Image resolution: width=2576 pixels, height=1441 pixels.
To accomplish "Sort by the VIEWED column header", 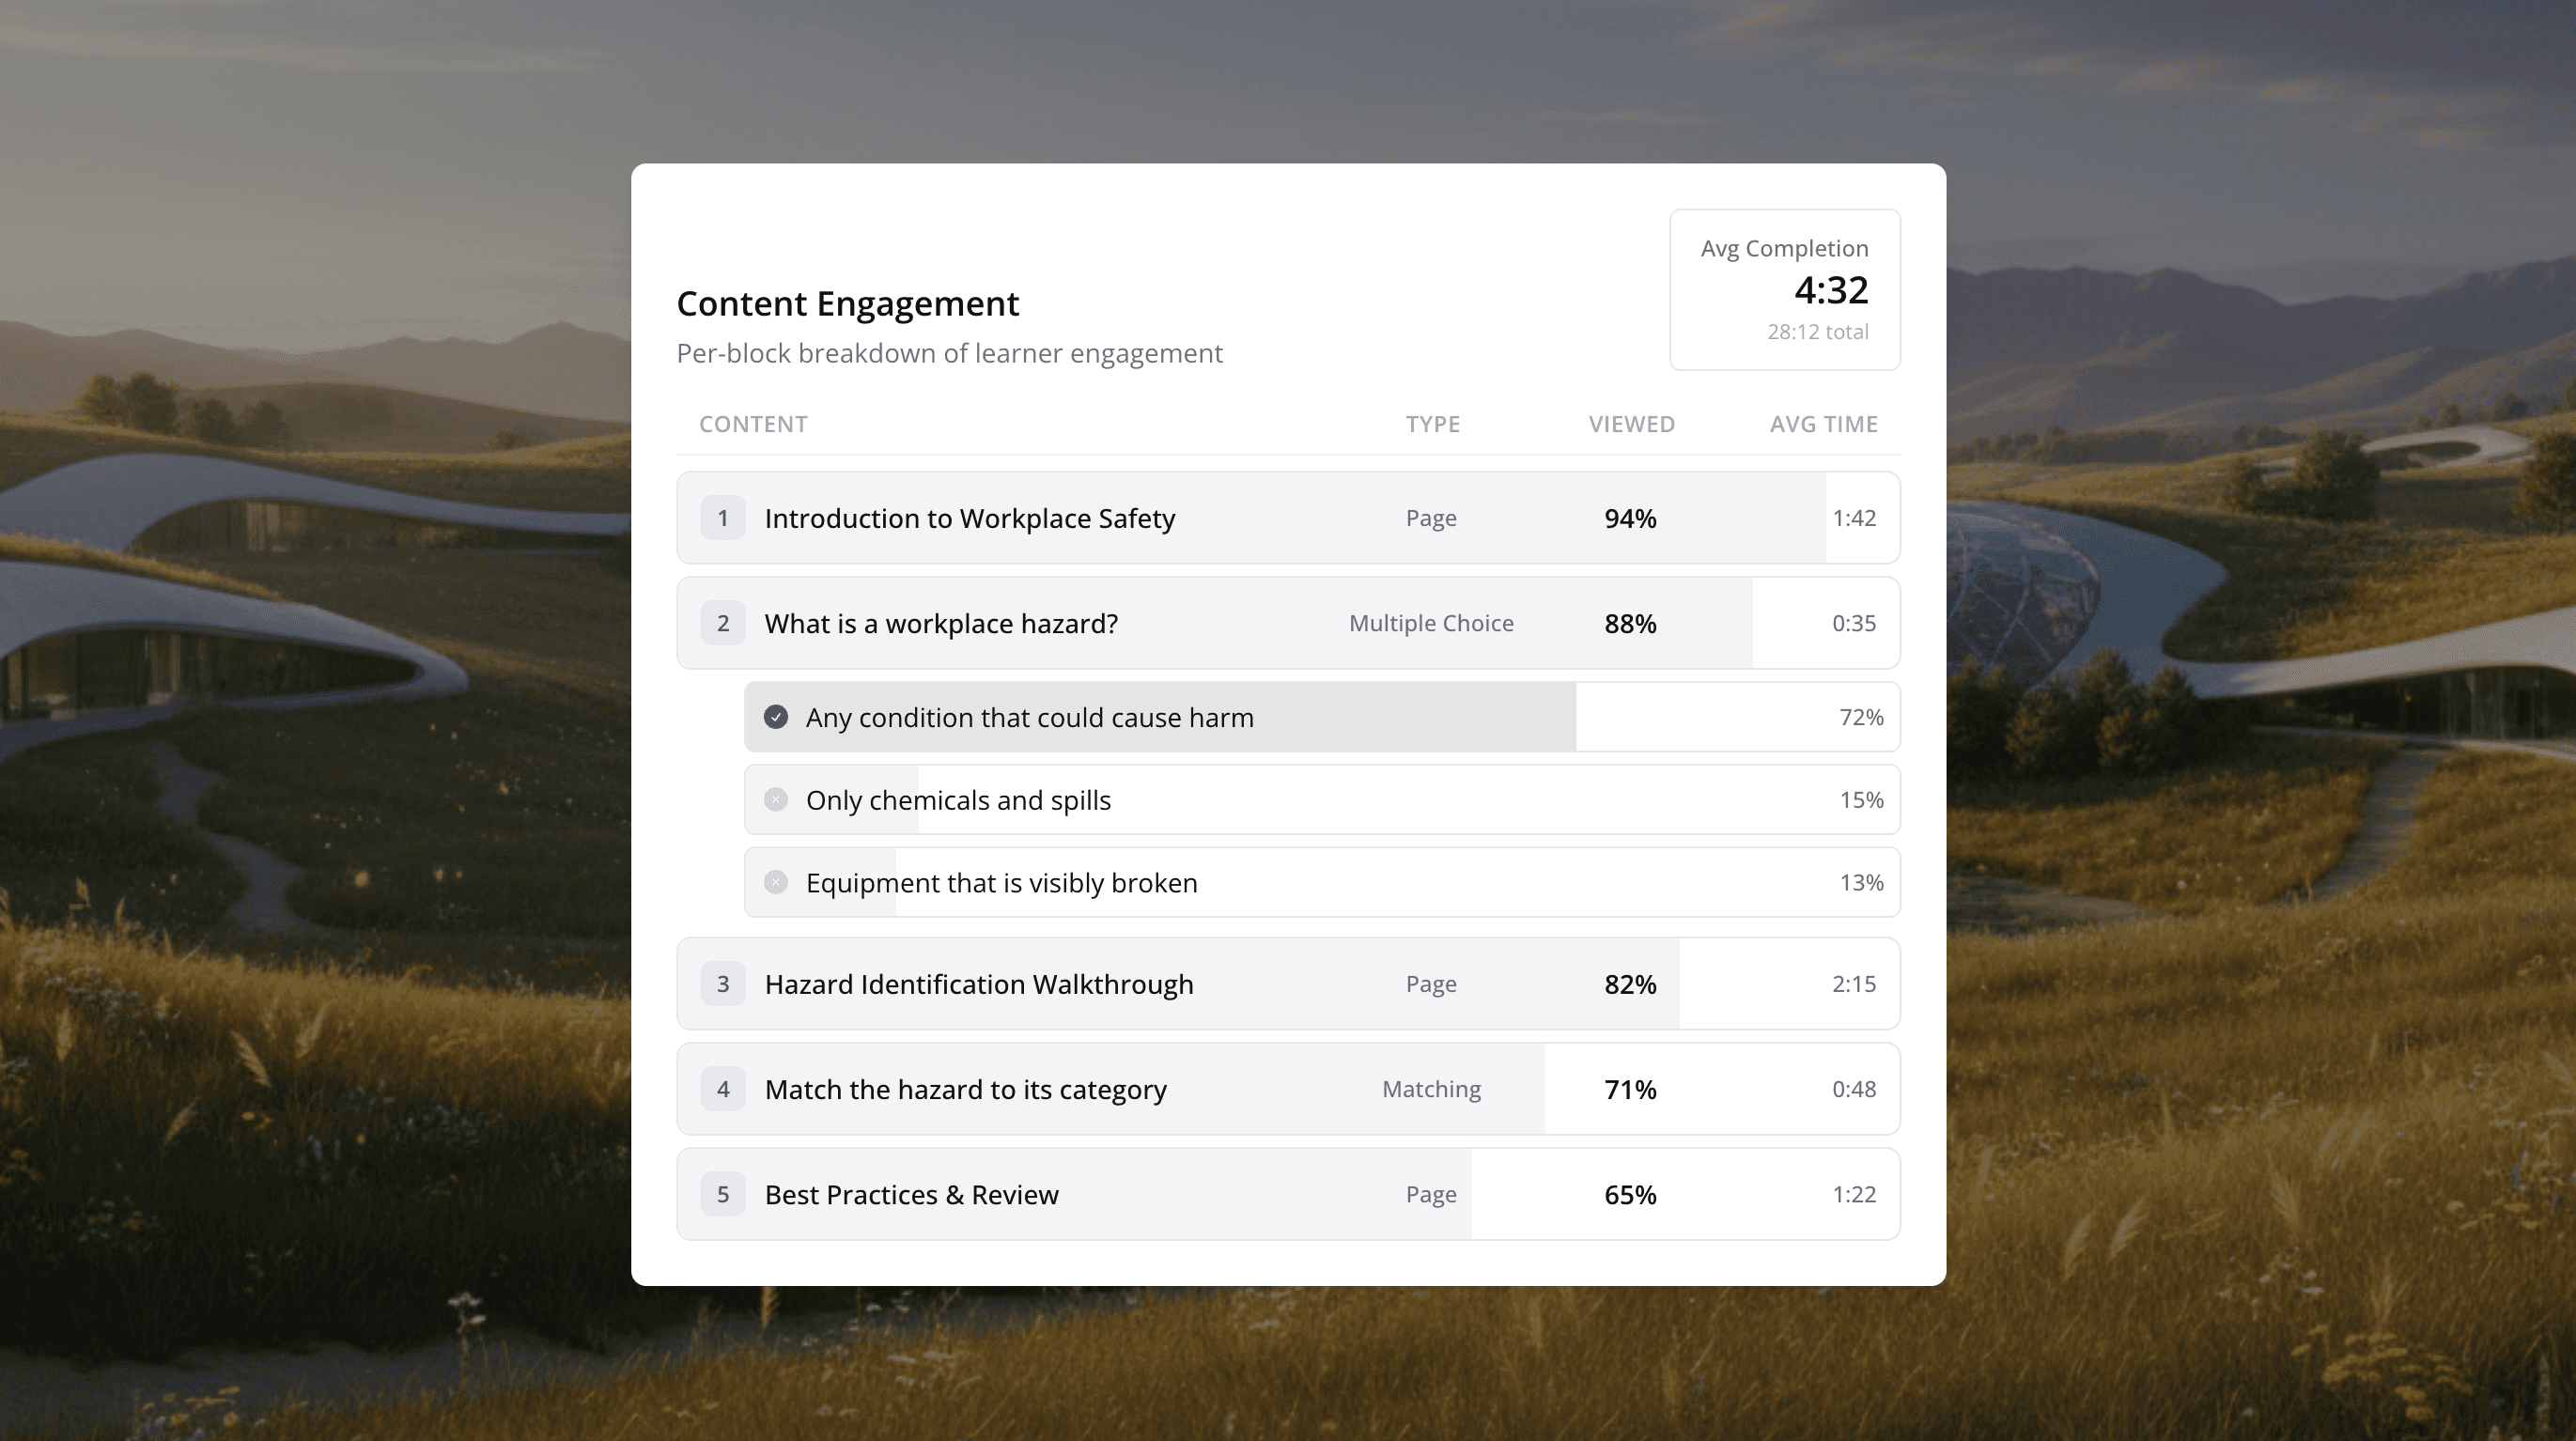I will (1631, 424).
